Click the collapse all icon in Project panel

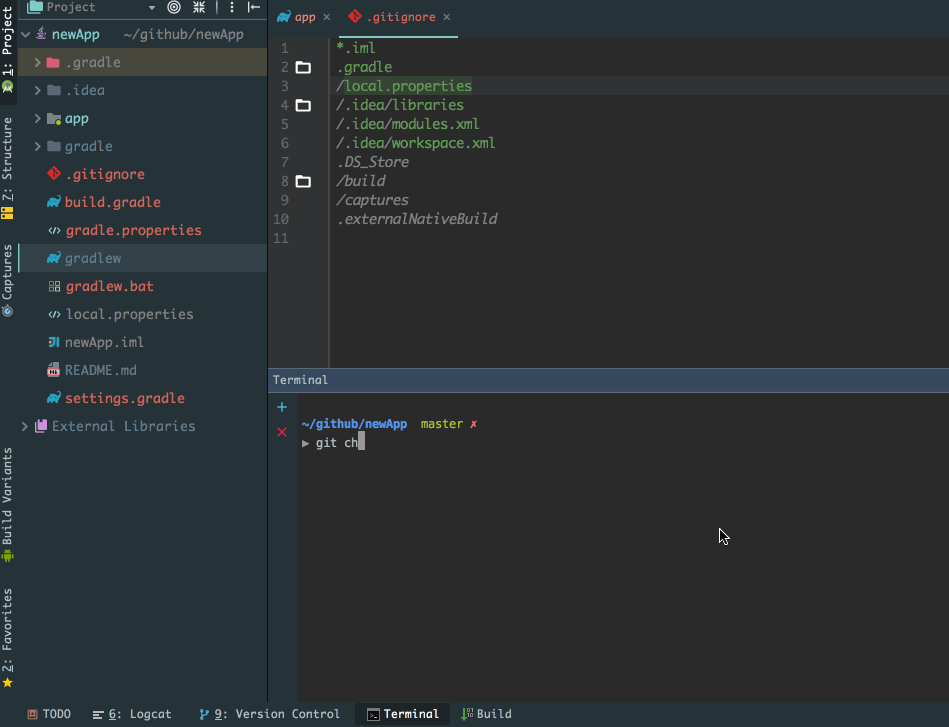[x=199, y=7]
